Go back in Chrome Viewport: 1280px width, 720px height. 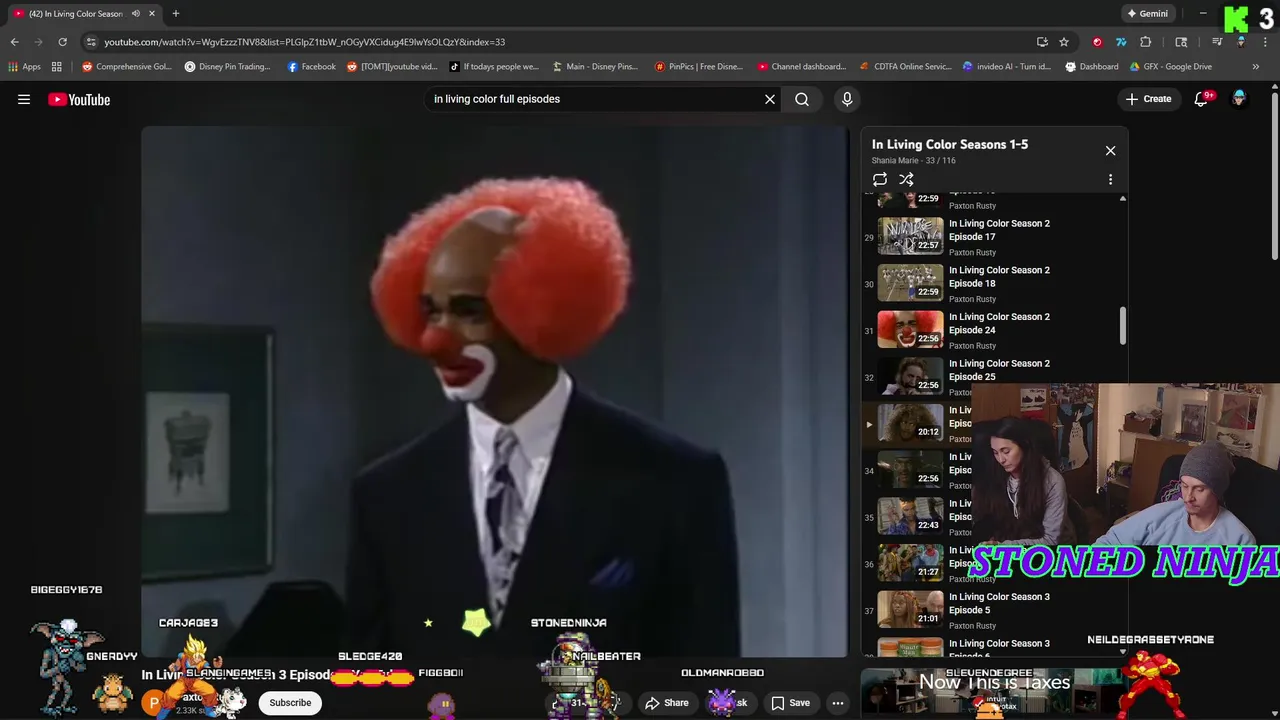pos(14,42)
